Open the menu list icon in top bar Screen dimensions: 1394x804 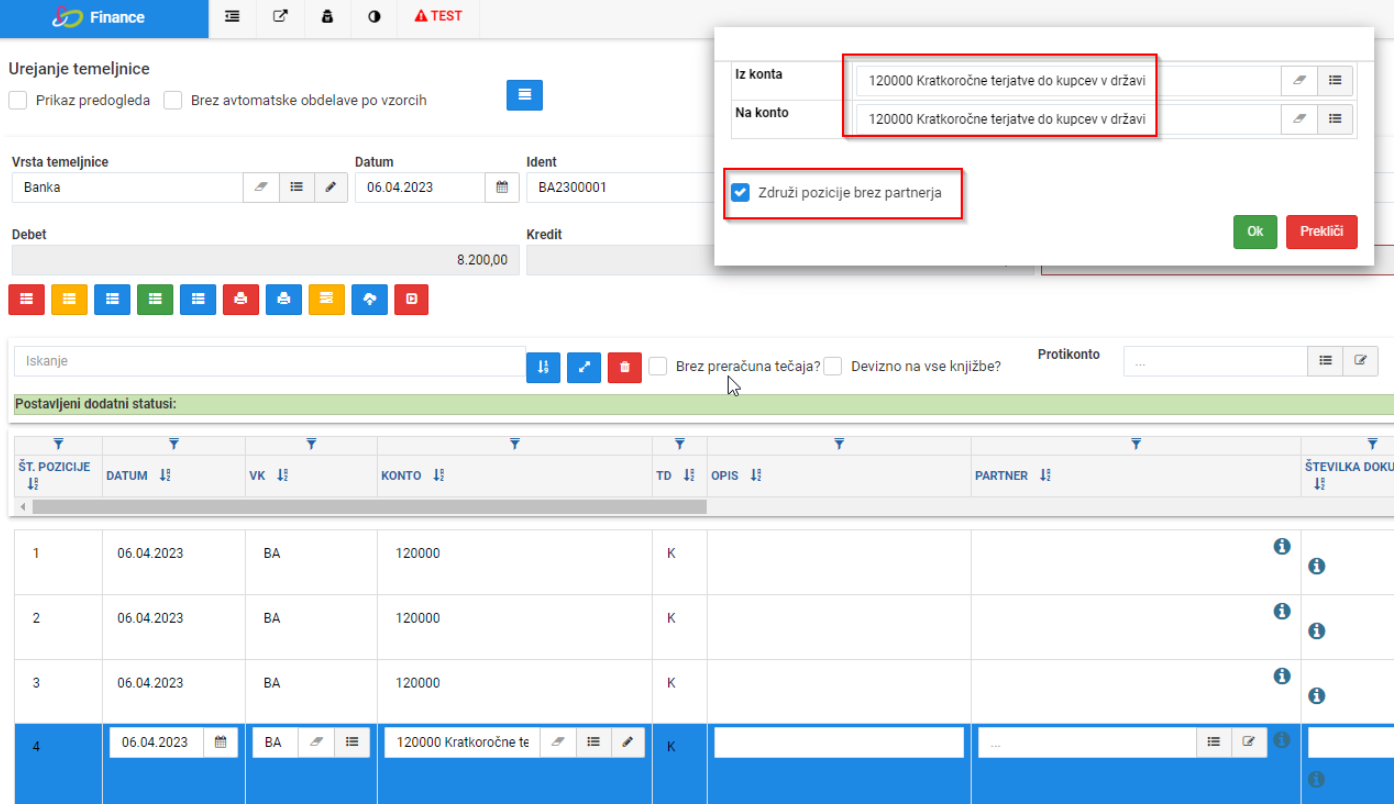point(232,17)
